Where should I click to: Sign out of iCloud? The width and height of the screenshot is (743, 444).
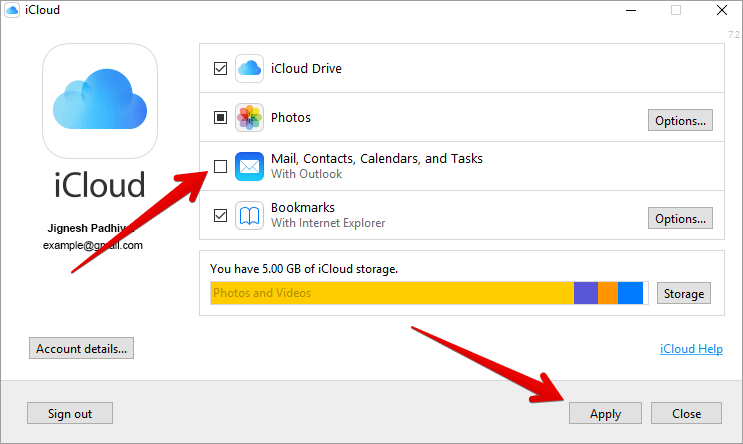pos(70,413)
